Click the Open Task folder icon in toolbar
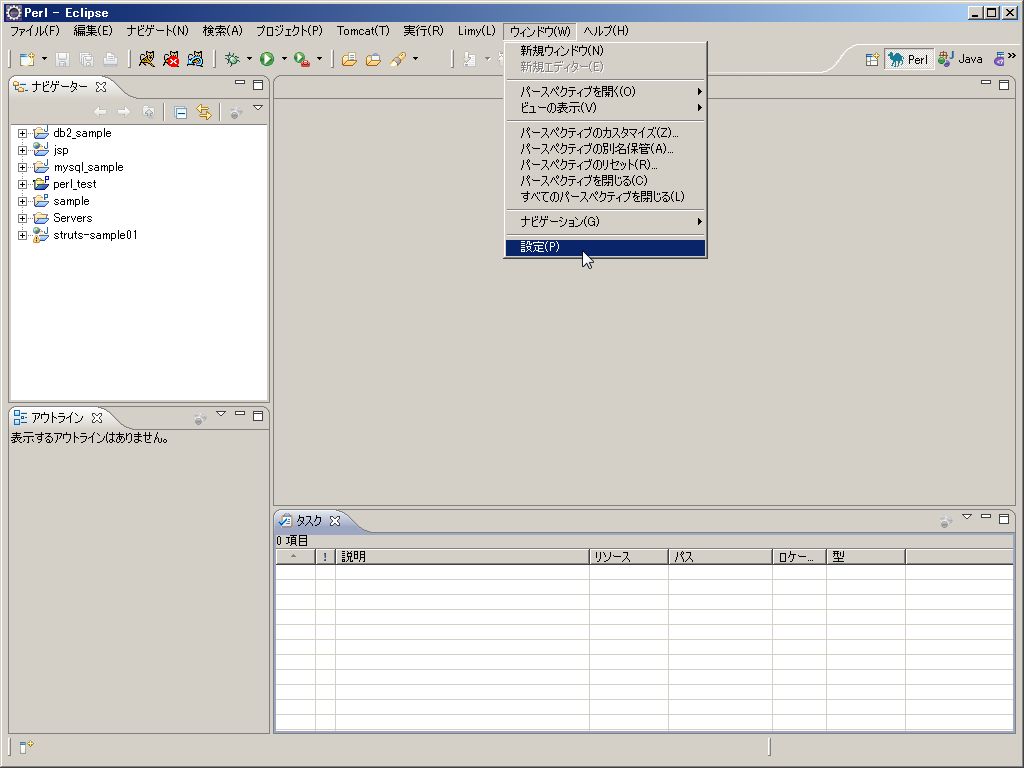1024x768 pixels. (374, 59)
